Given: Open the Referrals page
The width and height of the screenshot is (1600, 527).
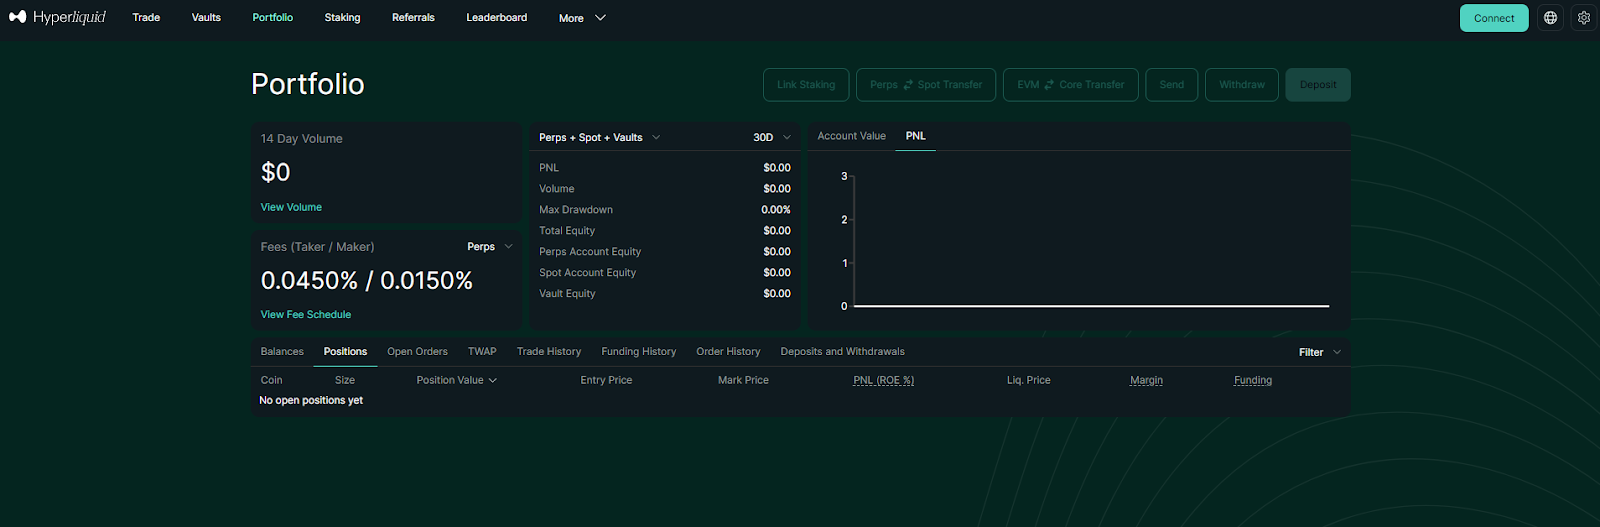Looking at the screenshot, I should click(413, 18).
